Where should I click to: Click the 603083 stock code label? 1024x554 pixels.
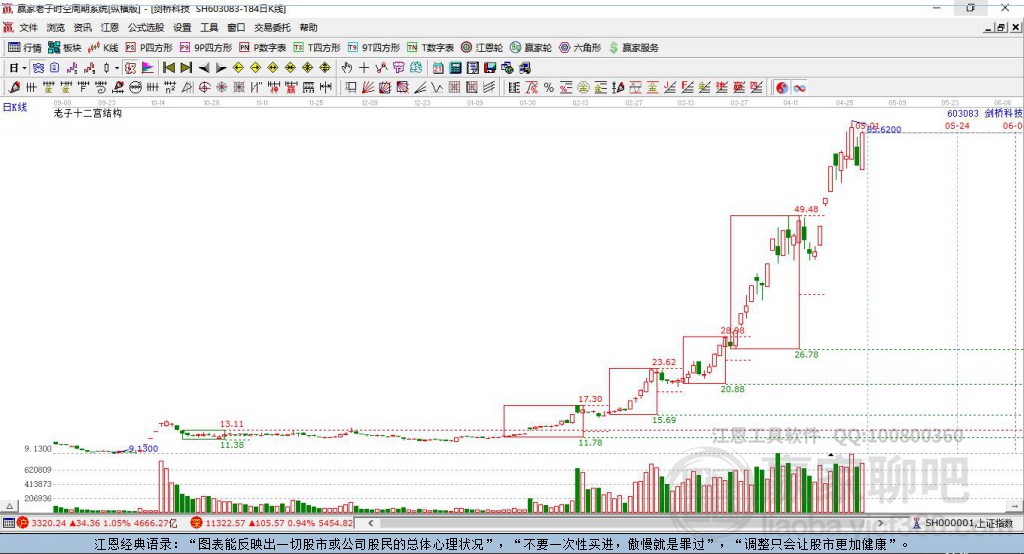click(x=963, y=113)
